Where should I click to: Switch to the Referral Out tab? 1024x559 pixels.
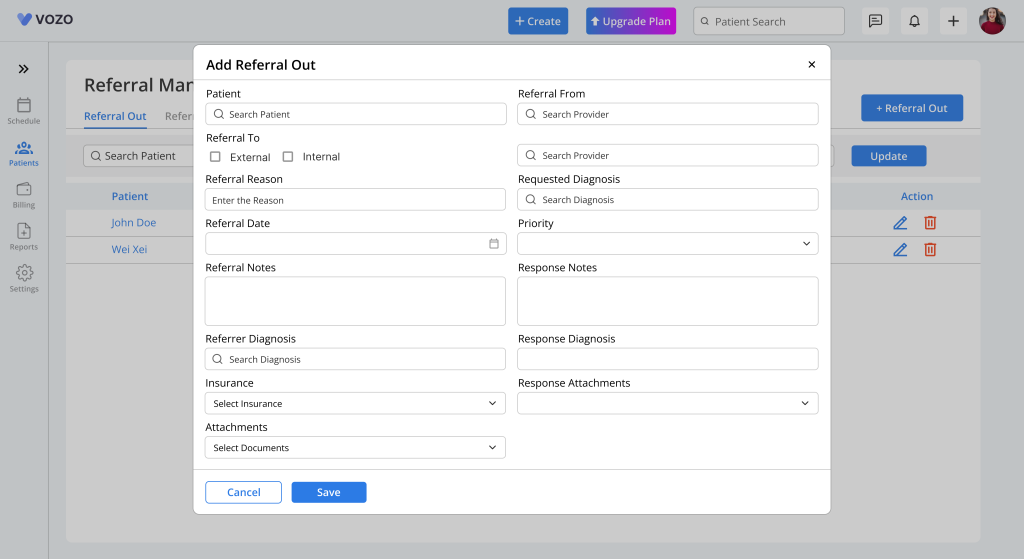click(115, 116)
